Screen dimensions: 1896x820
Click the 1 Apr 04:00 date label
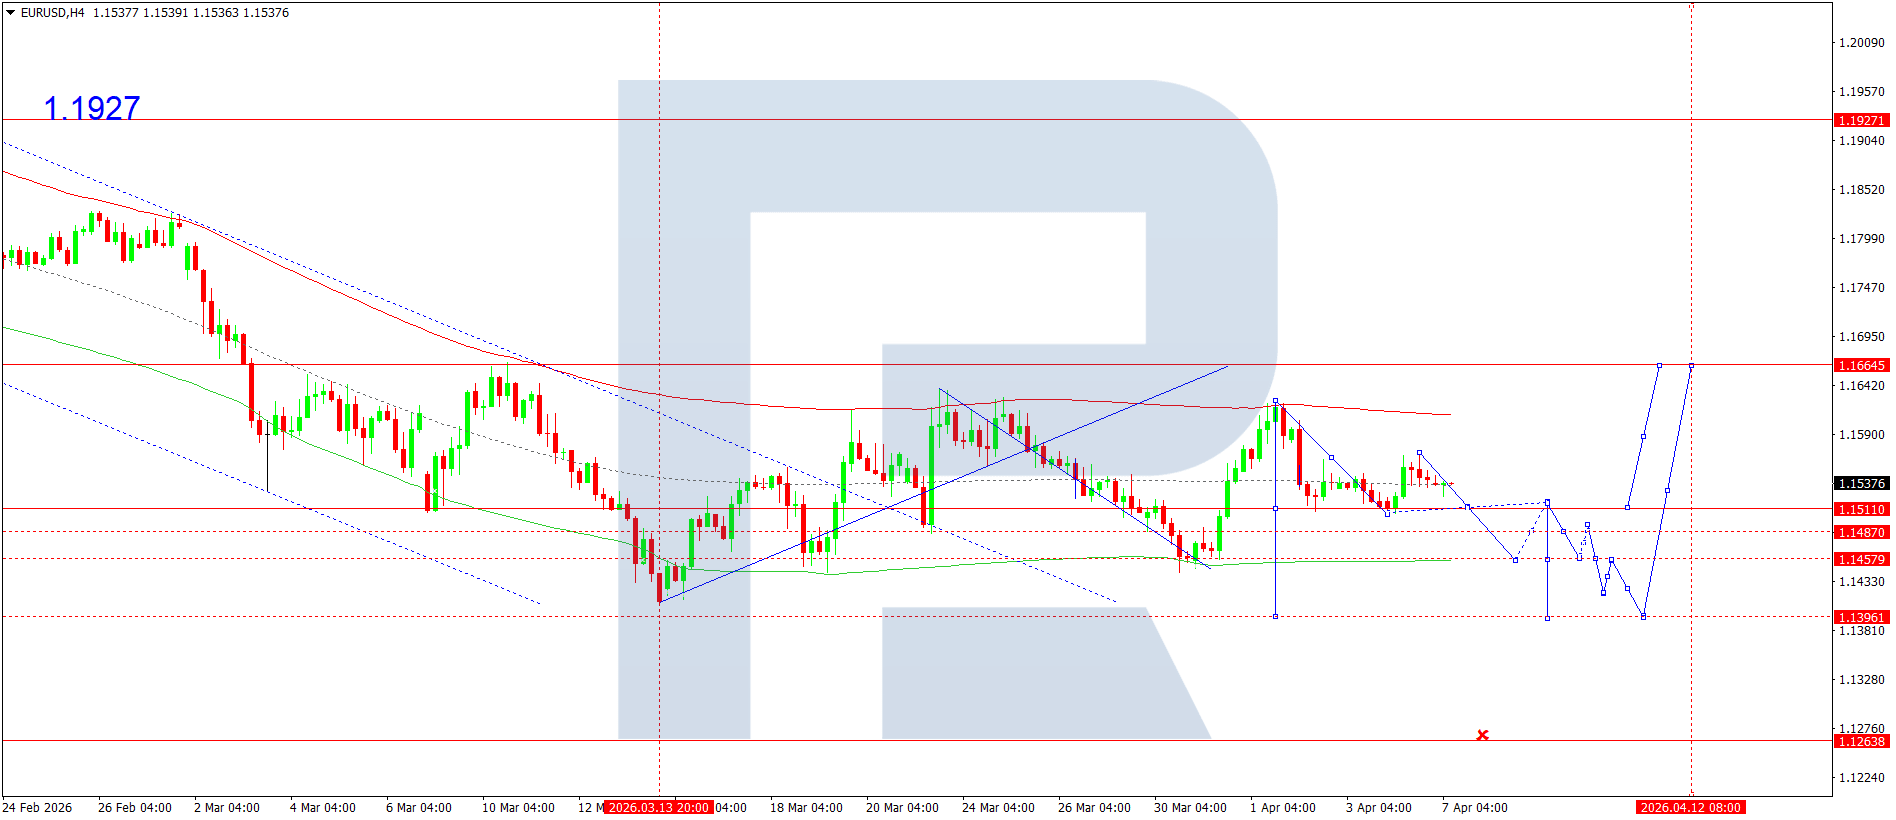1282,807
